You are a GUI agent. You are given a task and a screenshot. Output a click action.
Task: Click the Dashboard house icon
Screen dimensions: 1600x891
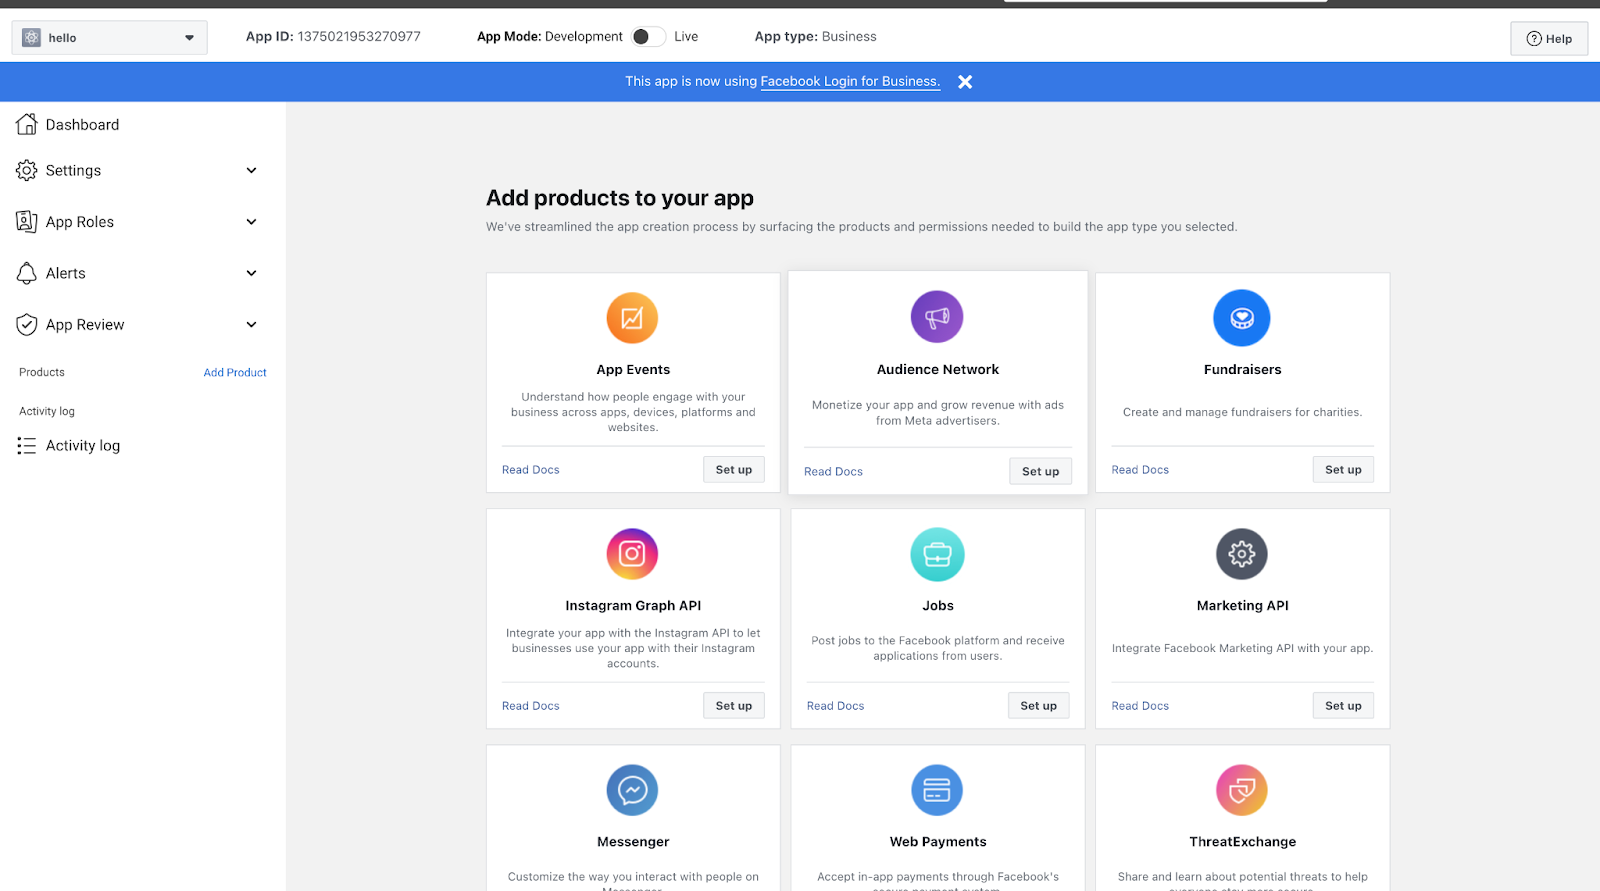(27, 124)
